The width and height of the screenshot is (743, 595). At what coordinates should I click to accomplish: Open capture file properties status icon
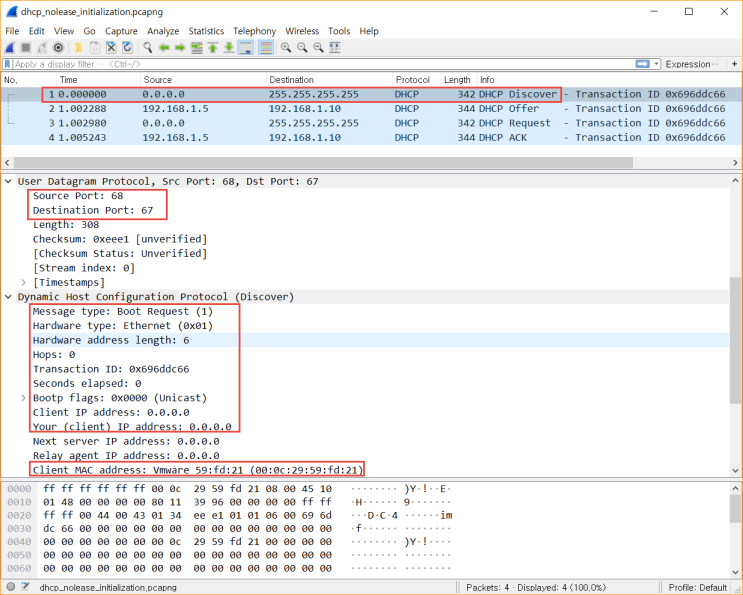tap(25, 587)
